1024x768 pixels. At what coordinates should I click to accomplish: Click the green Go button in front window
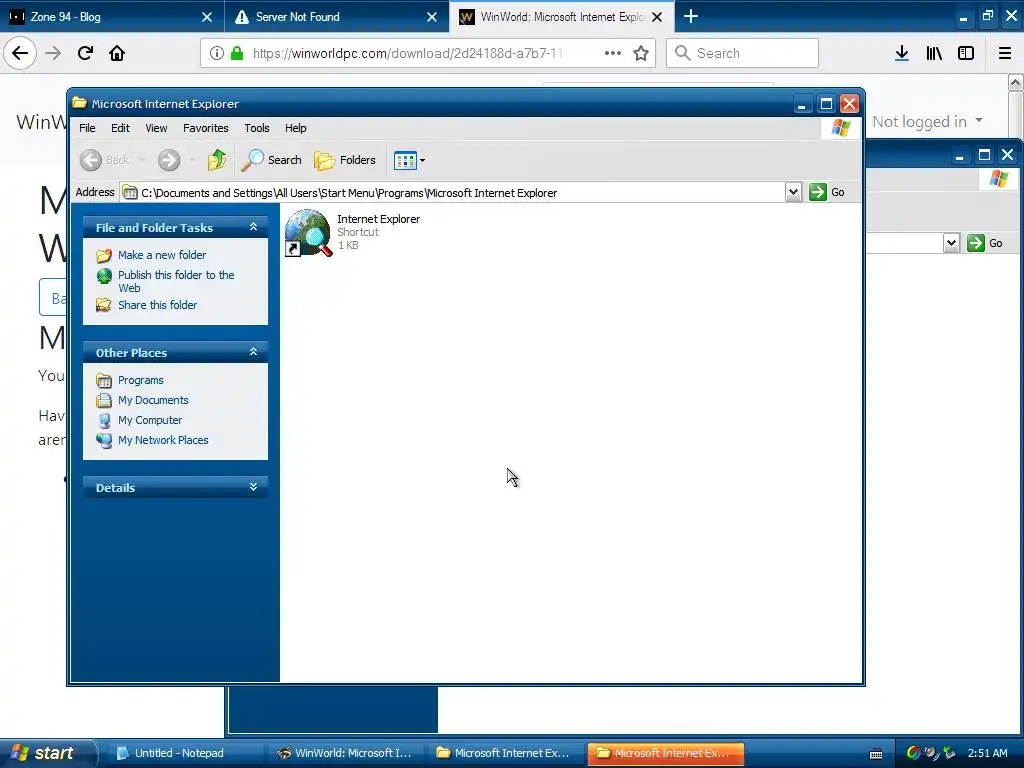click(x=827, y=192)
